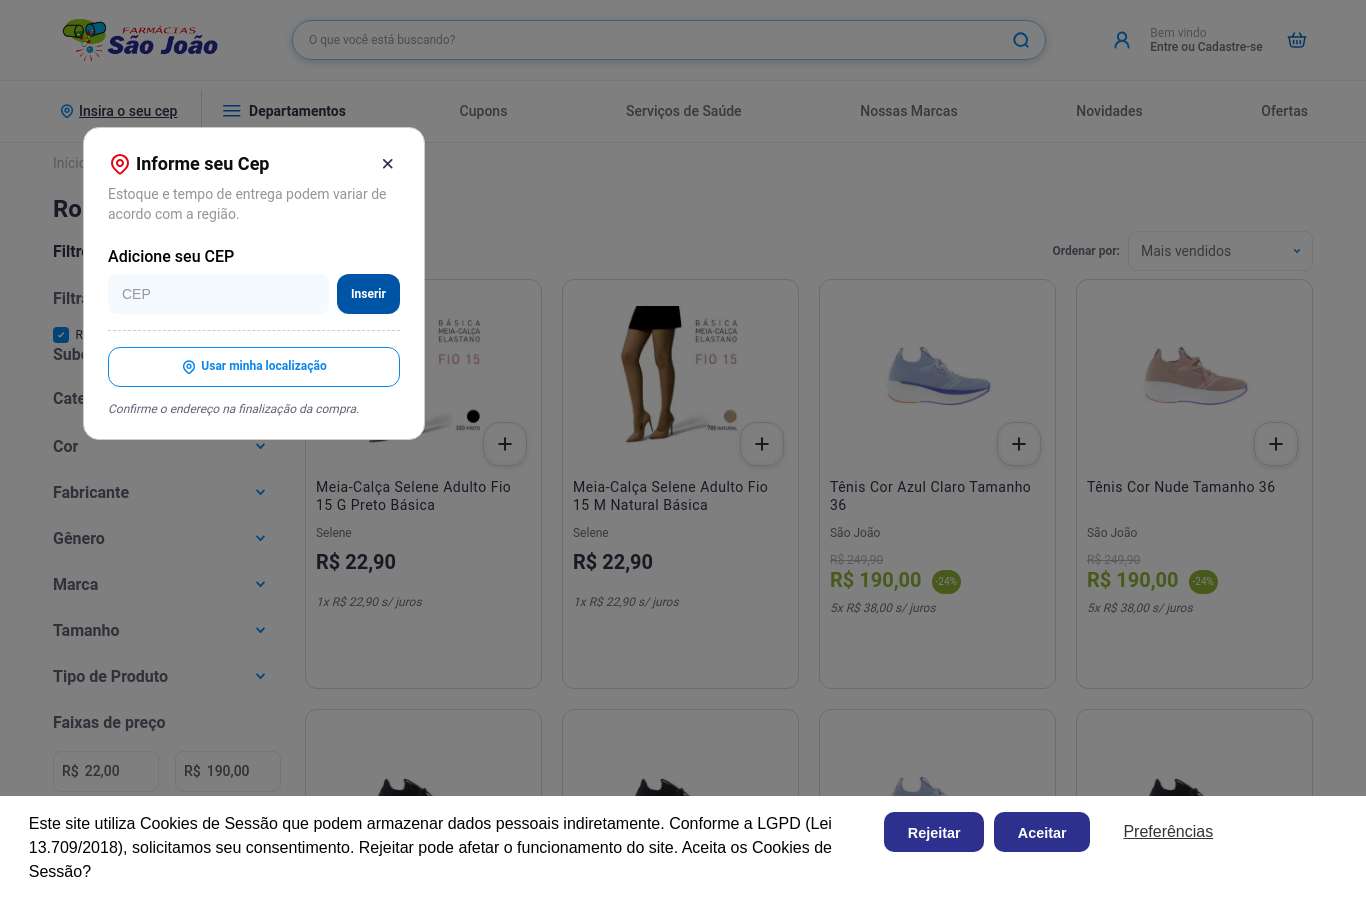Reject cookies with Rejeitar
1366x900 pixels.
click(x=934, y=832)
